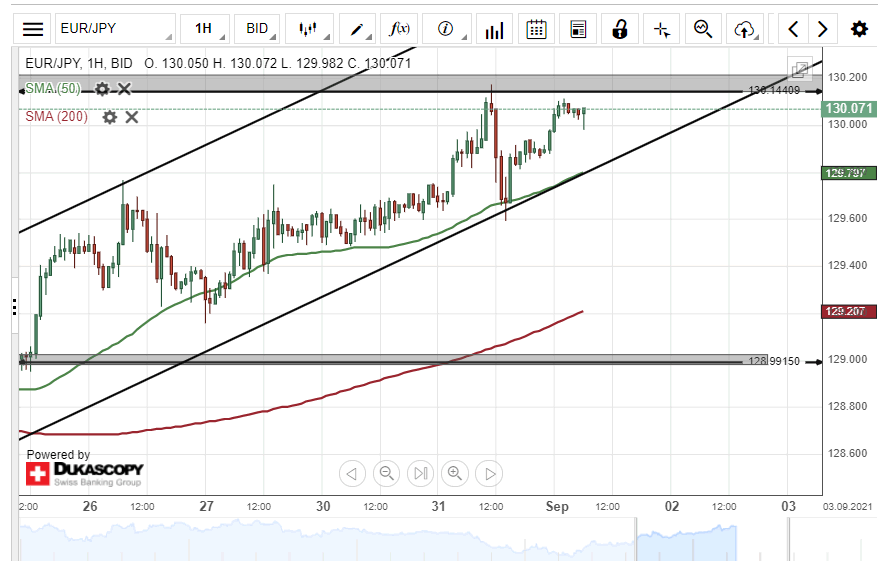Select the SMA (200) indicator label

point(57,117)
